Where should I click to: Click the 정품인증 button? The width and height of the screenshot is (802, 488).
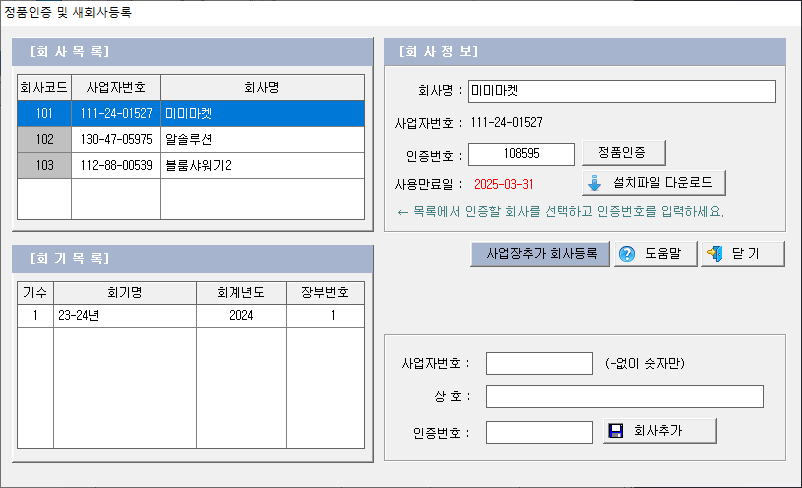[x=623, y=152]
